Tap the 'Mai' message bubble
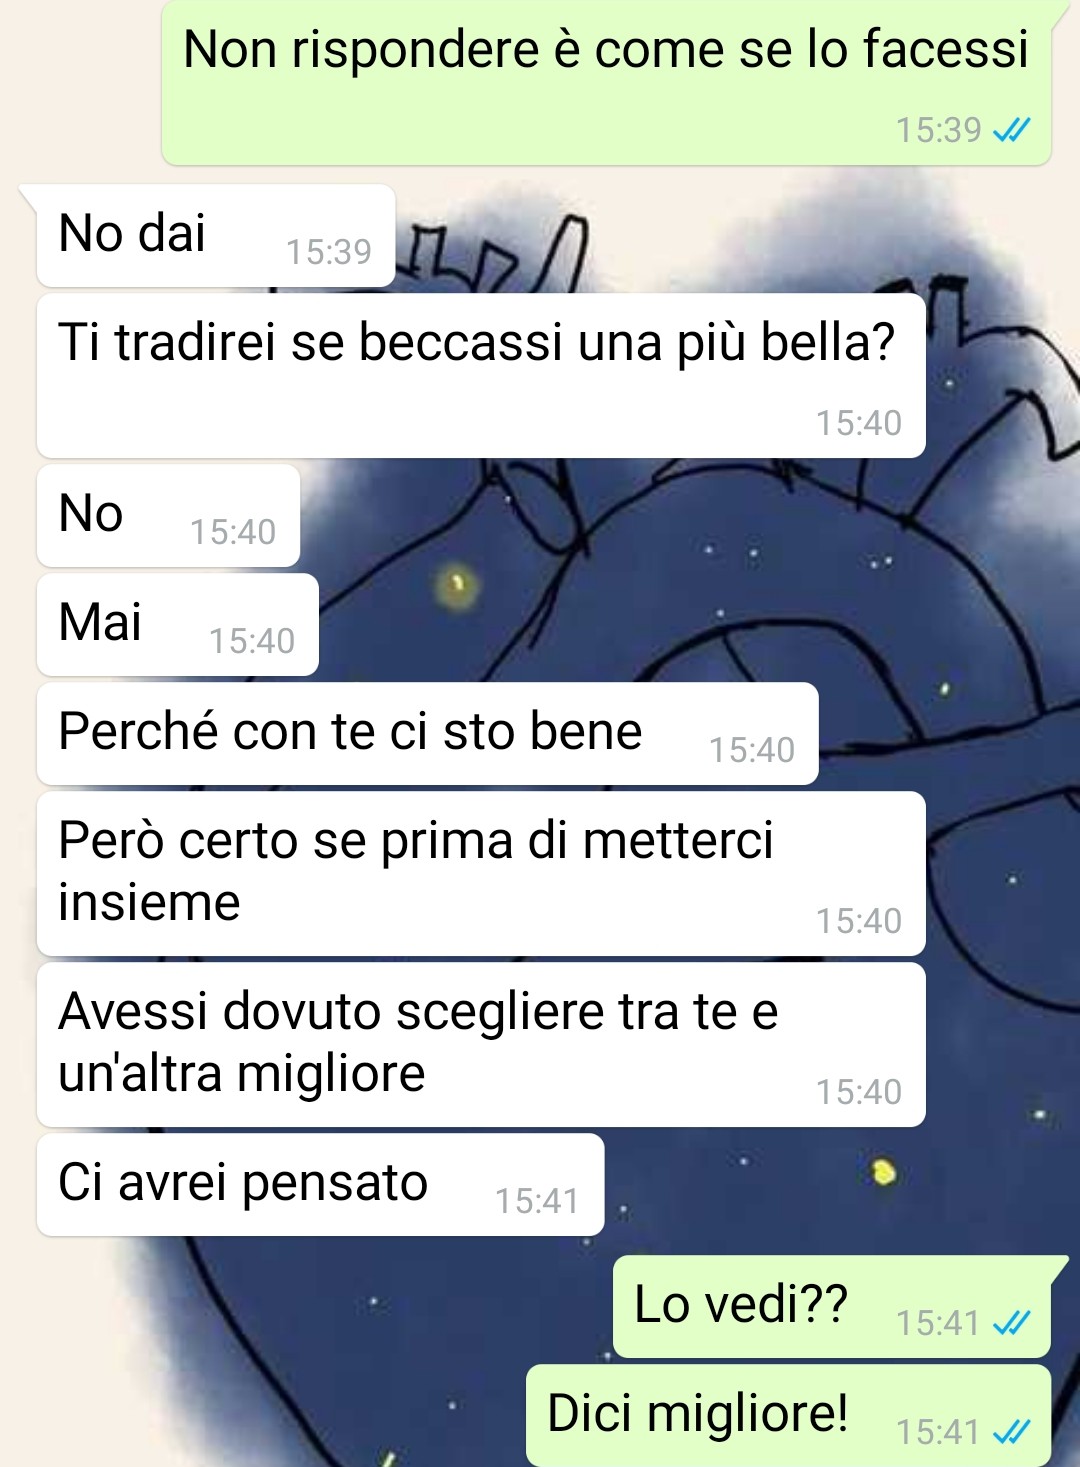This screenshot has width=1080, height=1467. coord(178,624)
